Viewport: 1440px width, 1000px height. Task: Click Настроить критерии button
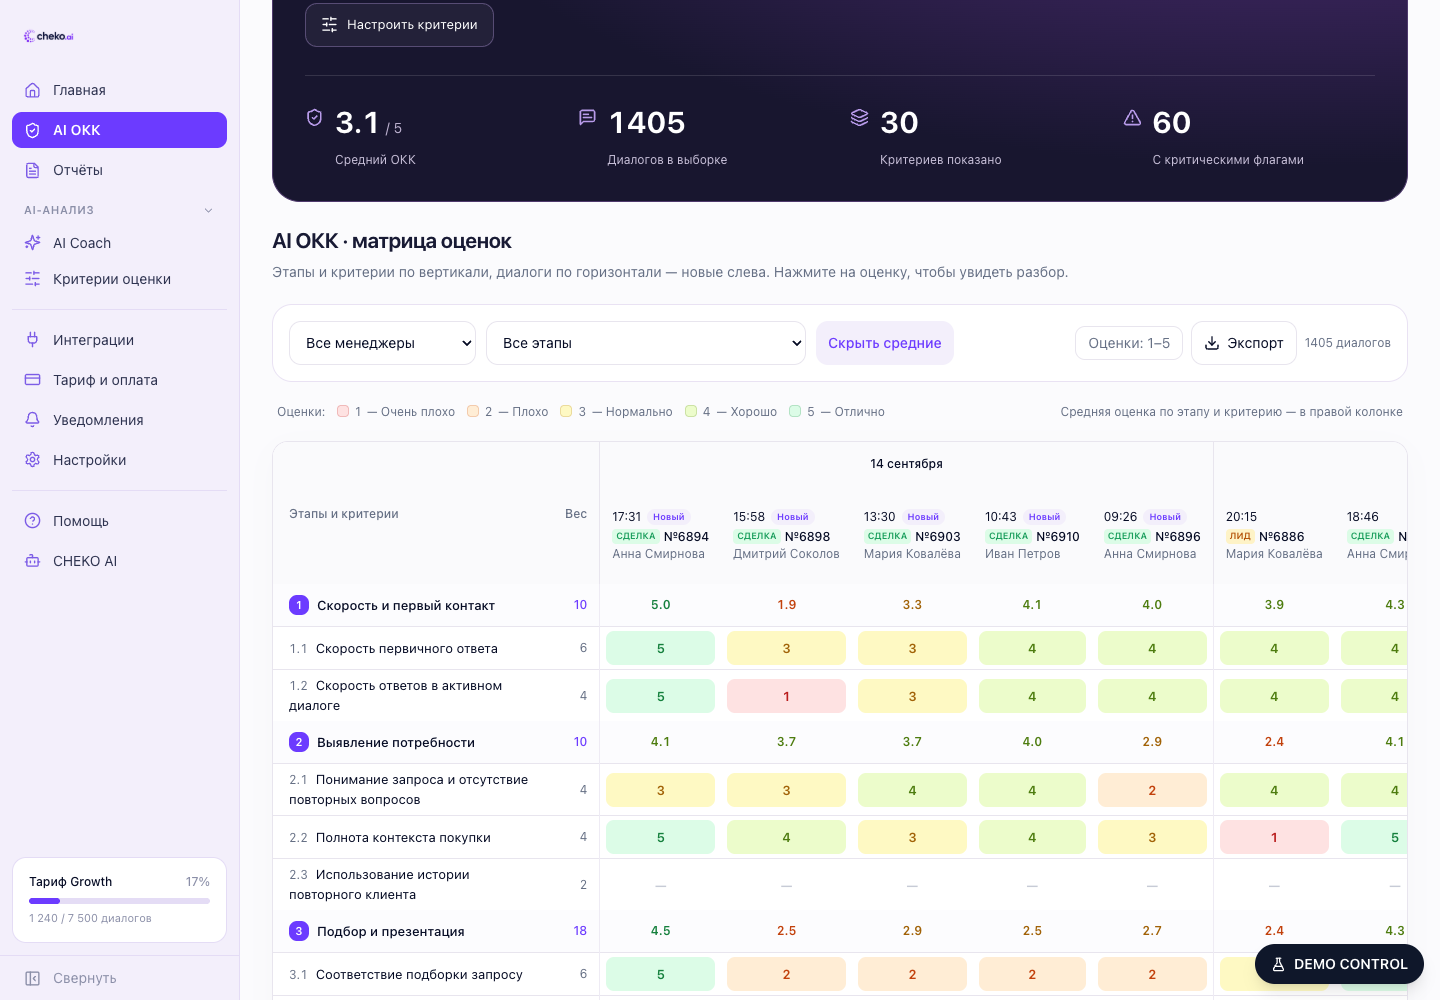click(399, 25)
